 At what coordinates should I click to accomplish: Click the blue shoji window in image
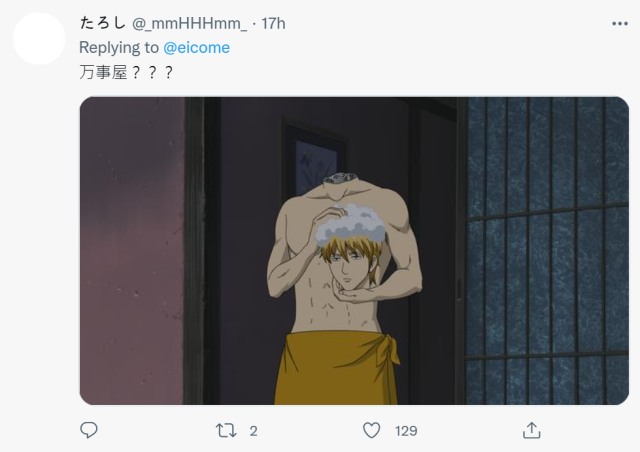pos(547,251)
